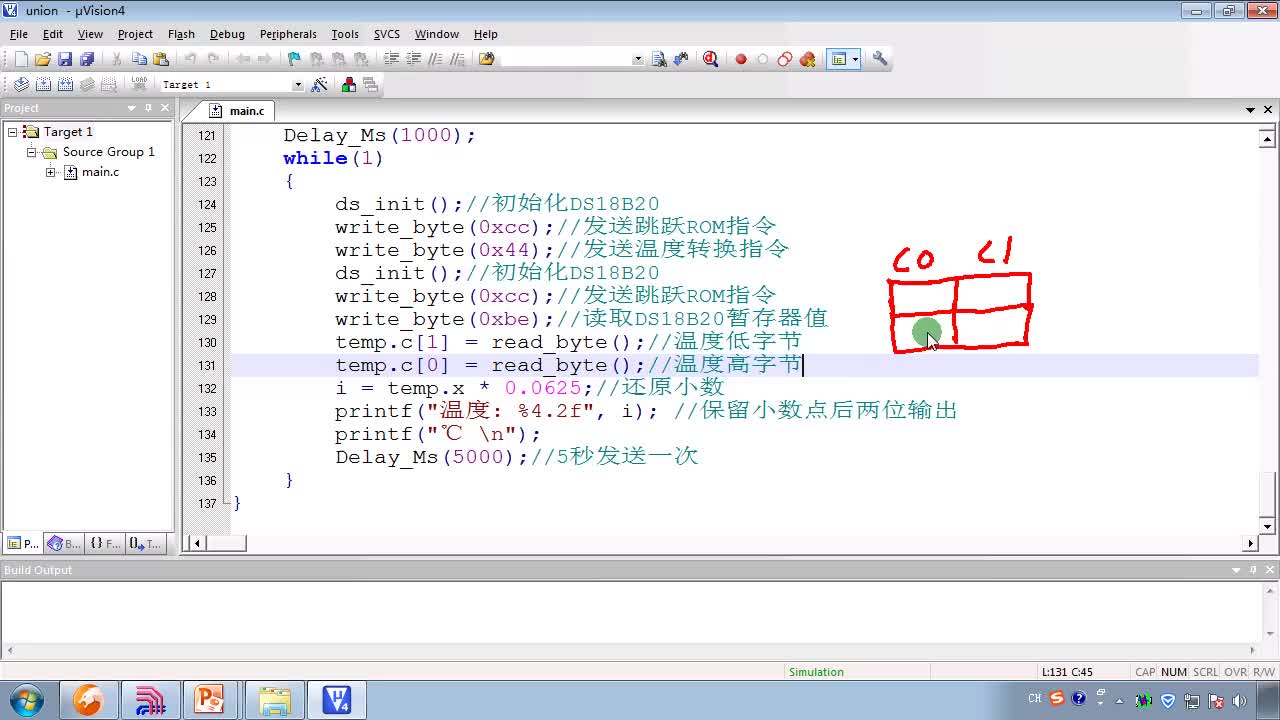
Task: Switch to Books tab in Project panel
Action: (x=64, y=544)
